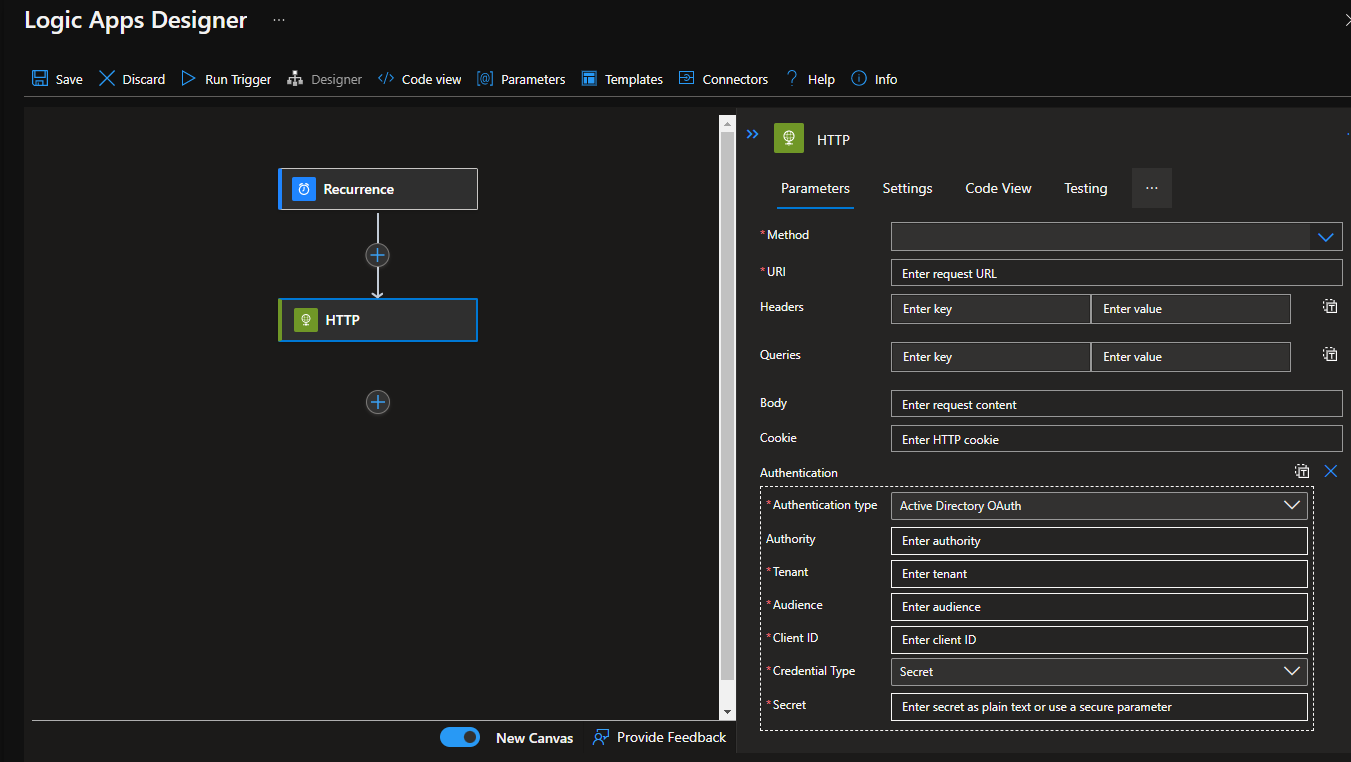Click the Run Trigger play icon
The height and width of the screenshot is (762, 1351).
(x=188, y=79)
